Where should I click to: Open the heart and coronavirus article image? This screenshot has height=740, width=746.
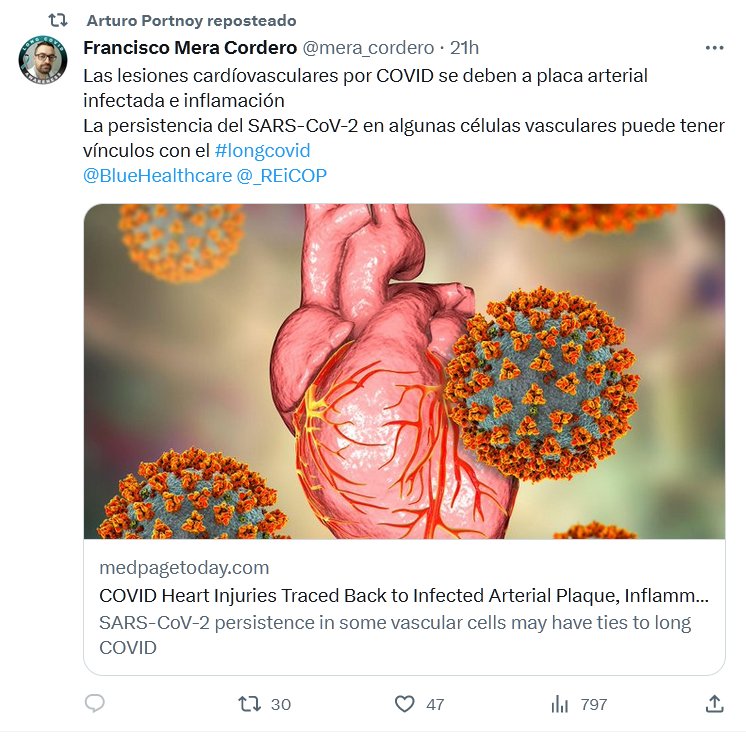404,371
